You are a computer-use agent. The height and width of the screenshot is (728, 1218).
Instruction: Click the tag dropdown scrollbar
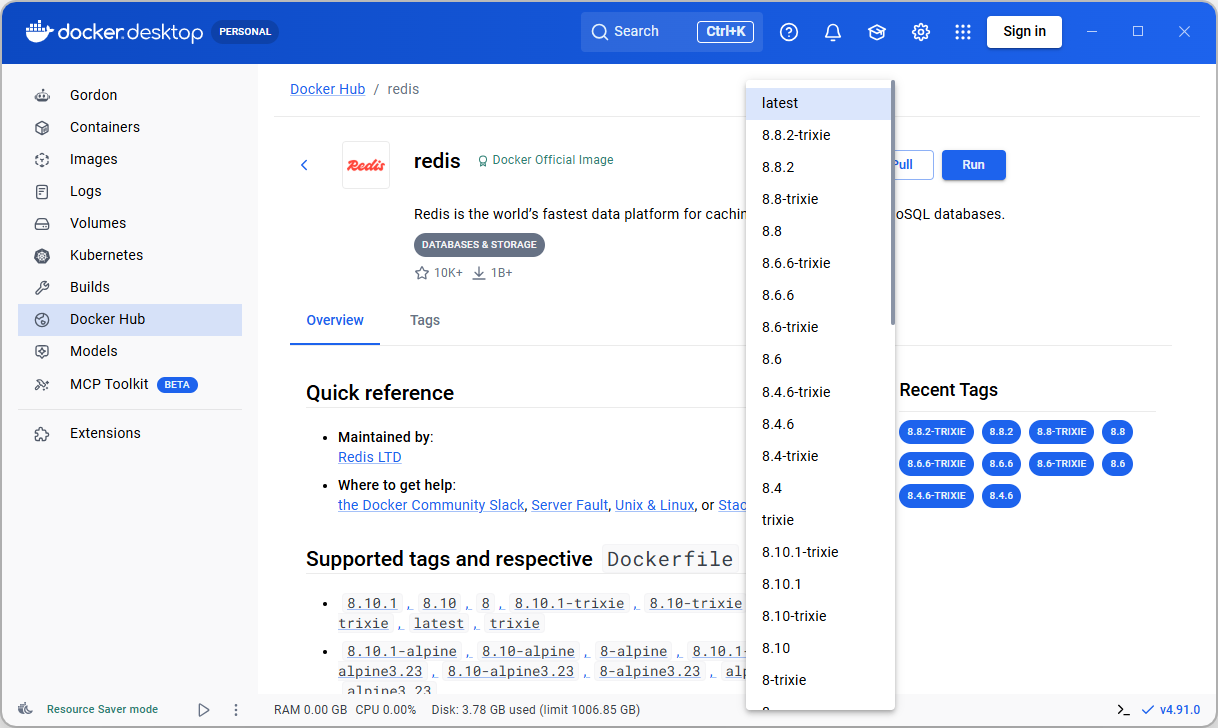click(x=892, y=205)
